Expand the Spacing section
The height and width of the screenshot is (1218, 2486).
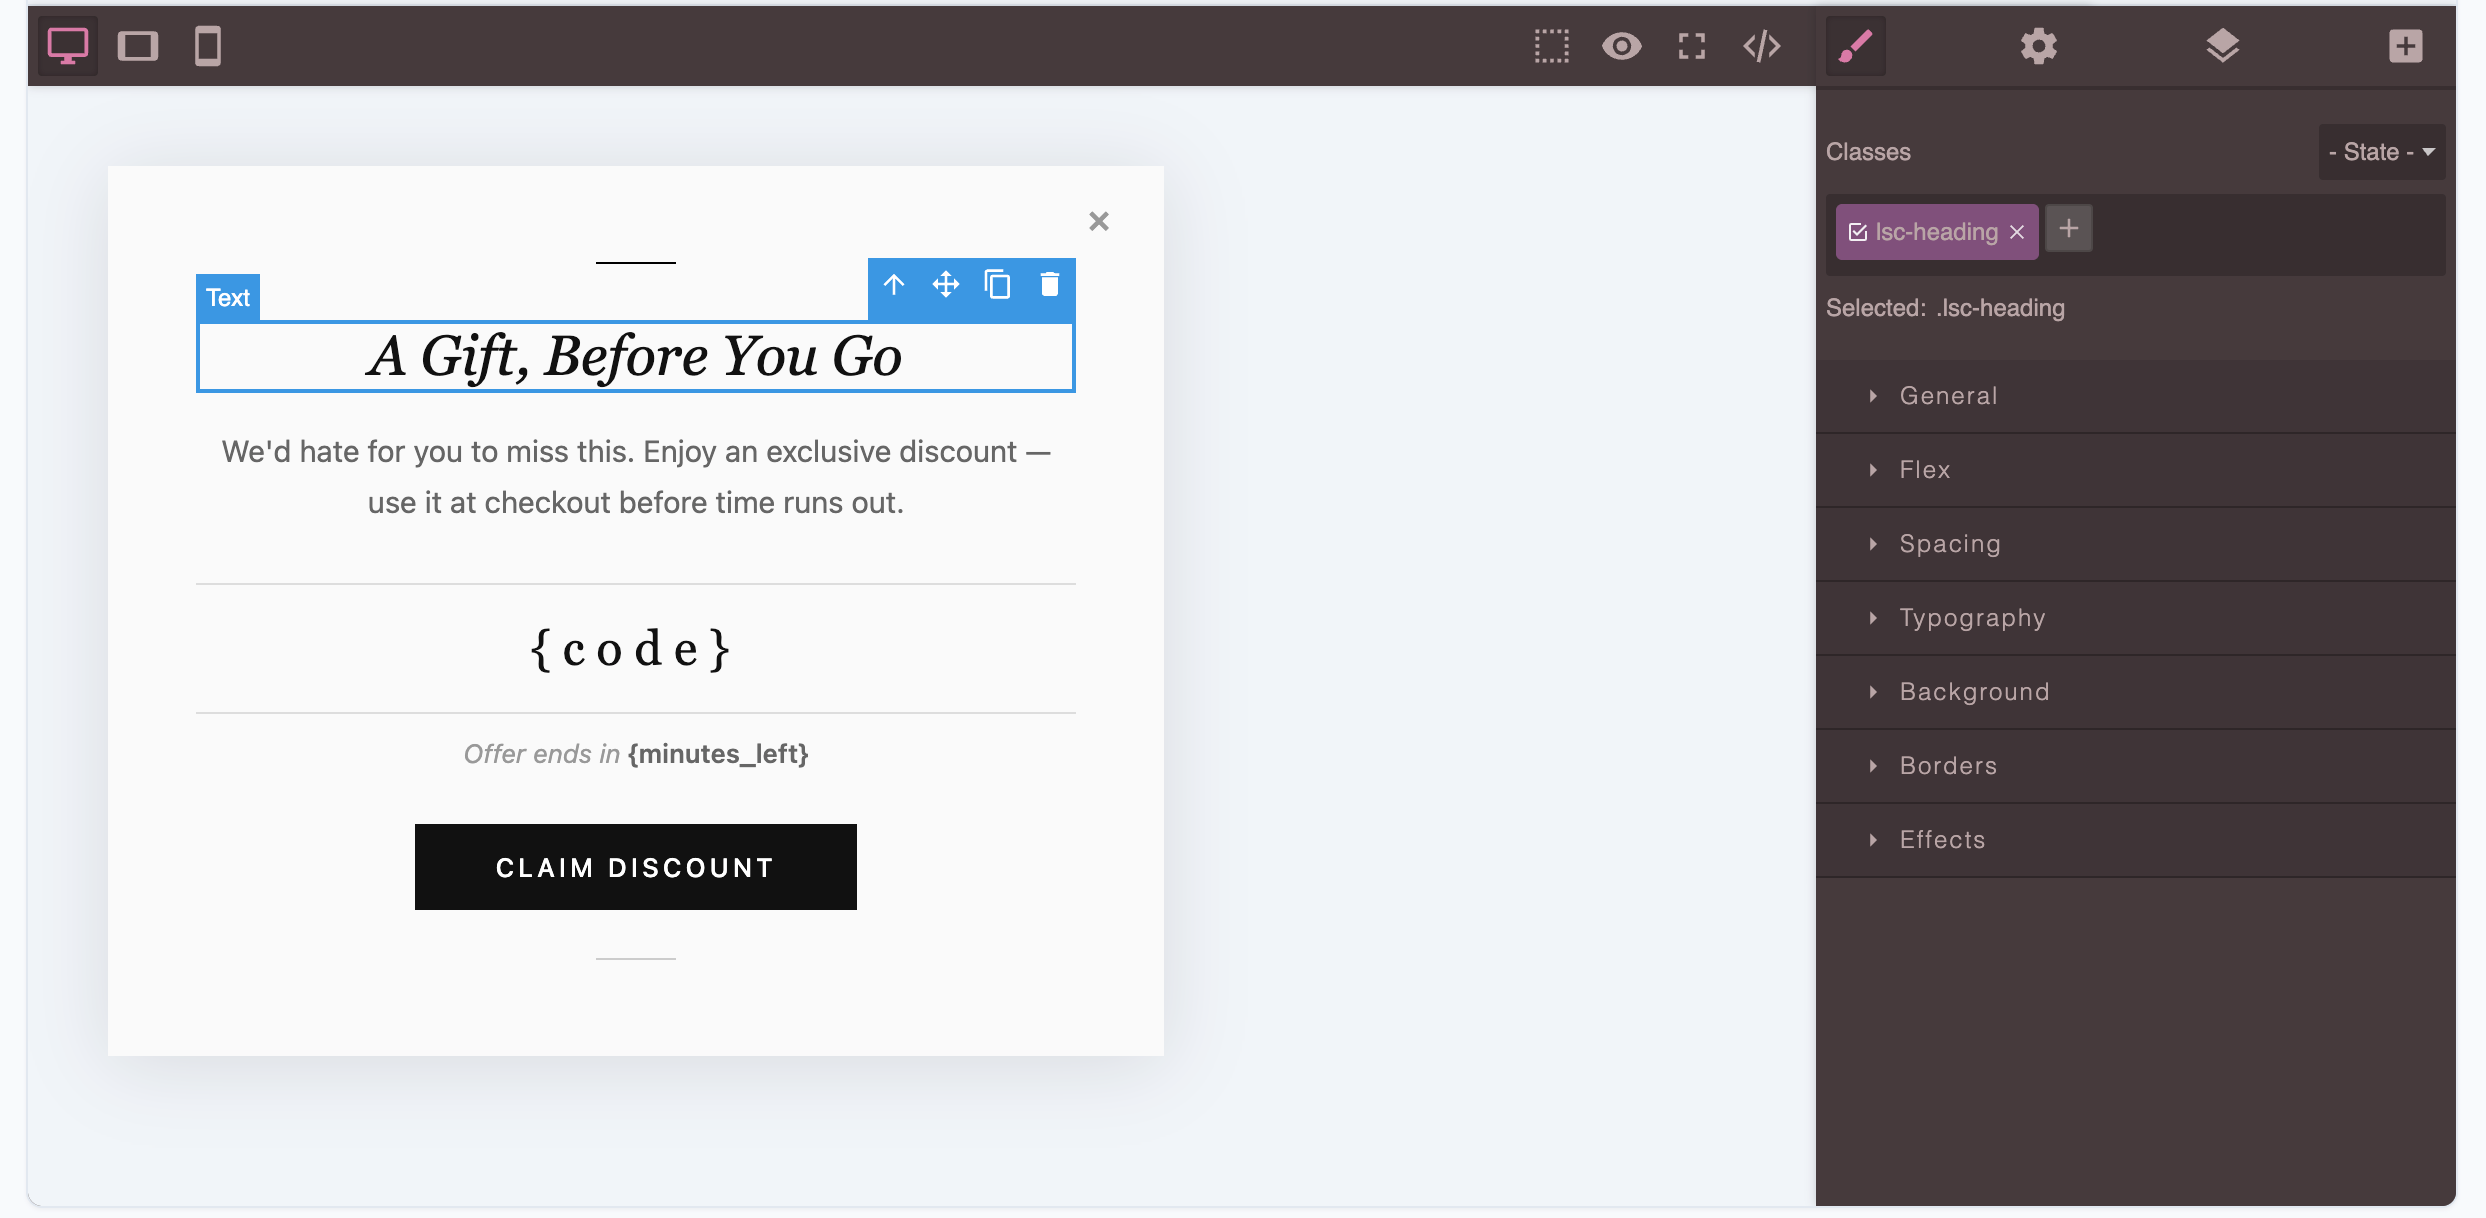[1949, 544]
